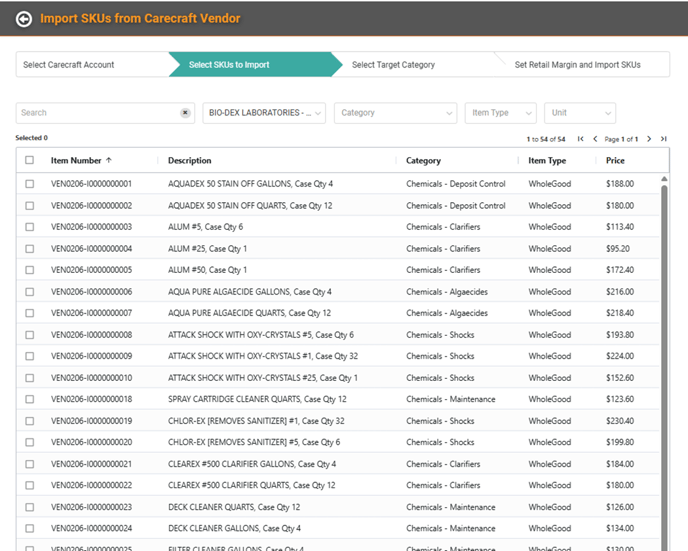Open the Item Type filter dropdown
Image resolution: width=688 pixels, height=551 pixels.
[x=500, y=113]
